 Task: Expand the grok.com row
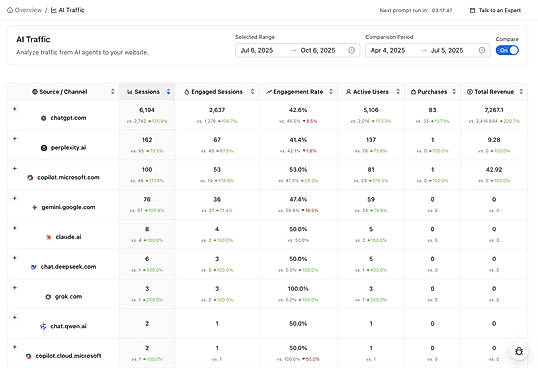[x=14, y=288]
